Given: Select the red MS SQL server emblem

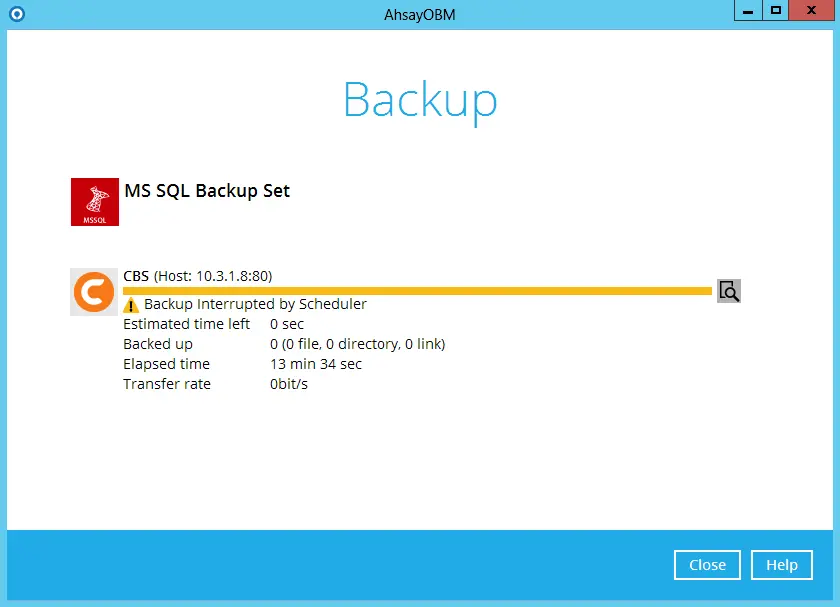Looking at the screenshot, I should click(94, 201).
